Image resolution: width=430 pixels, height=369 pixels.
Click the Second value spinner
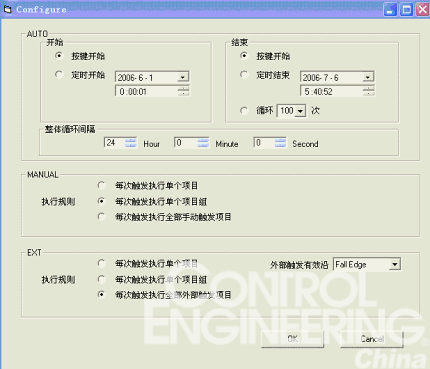tap(280, 143)
